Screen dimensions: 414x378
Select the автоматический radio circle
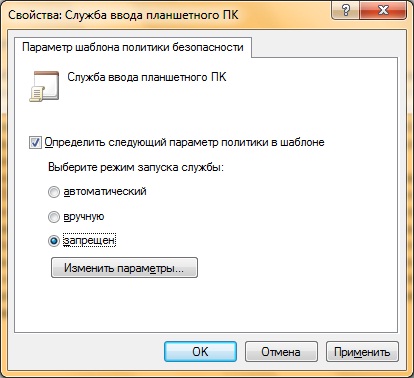click(x=54, y=192)
